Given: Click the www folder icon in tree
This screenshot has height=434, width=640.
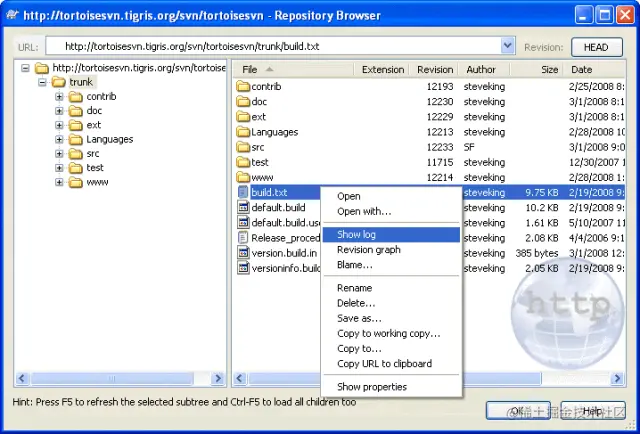Looking at the screenshot, I should point(76,182).
